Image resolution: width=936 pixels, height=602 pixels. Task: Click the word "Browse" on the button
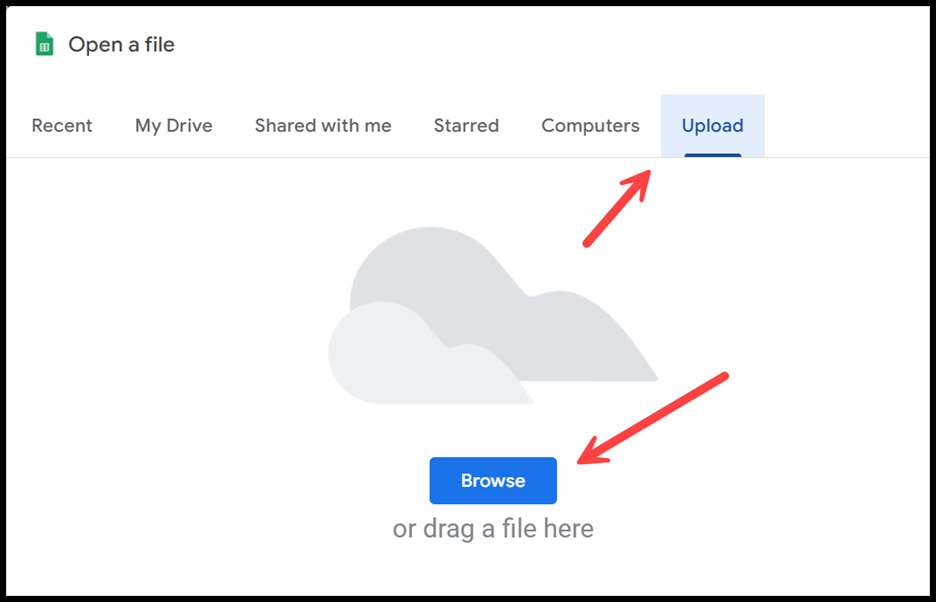pyautogui.click(x=493, y=481)
